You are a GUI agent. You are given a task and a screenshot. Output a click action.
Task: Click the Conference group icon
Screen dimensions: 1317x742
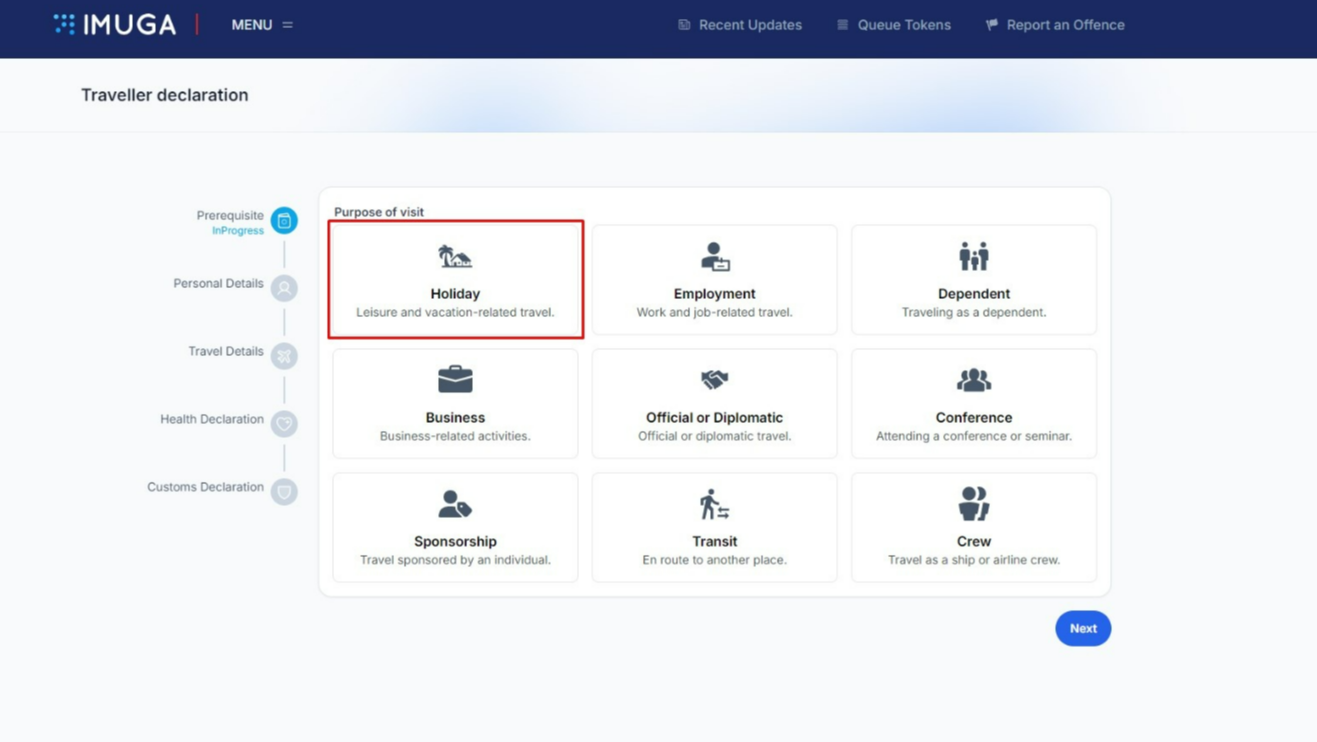974,380
